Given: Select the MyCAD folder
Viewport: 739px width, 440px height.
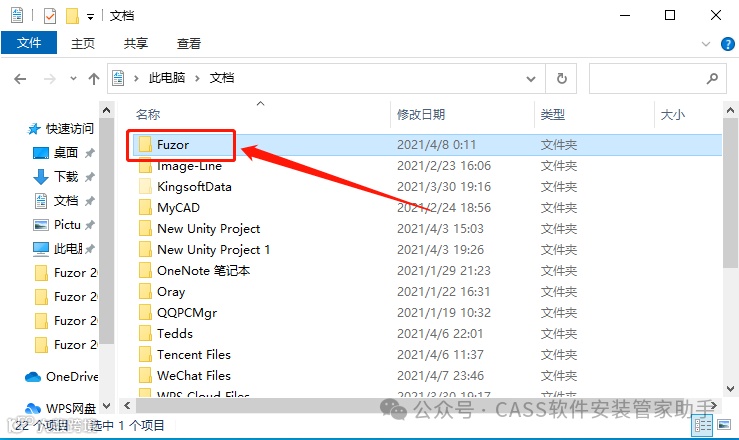Looking at the screenshot, I should pyautogui.click(x=178, y=208).
